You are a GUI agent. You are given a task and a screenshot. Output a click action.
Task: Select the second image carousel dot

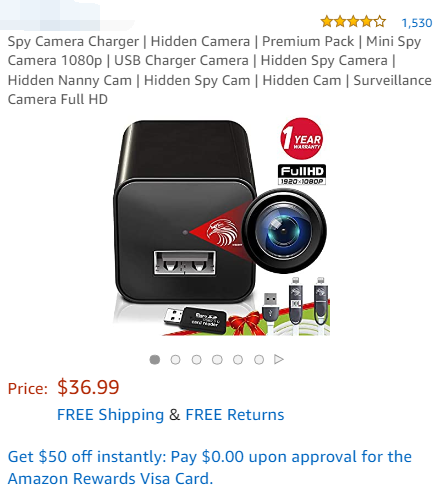coord(175,360)
